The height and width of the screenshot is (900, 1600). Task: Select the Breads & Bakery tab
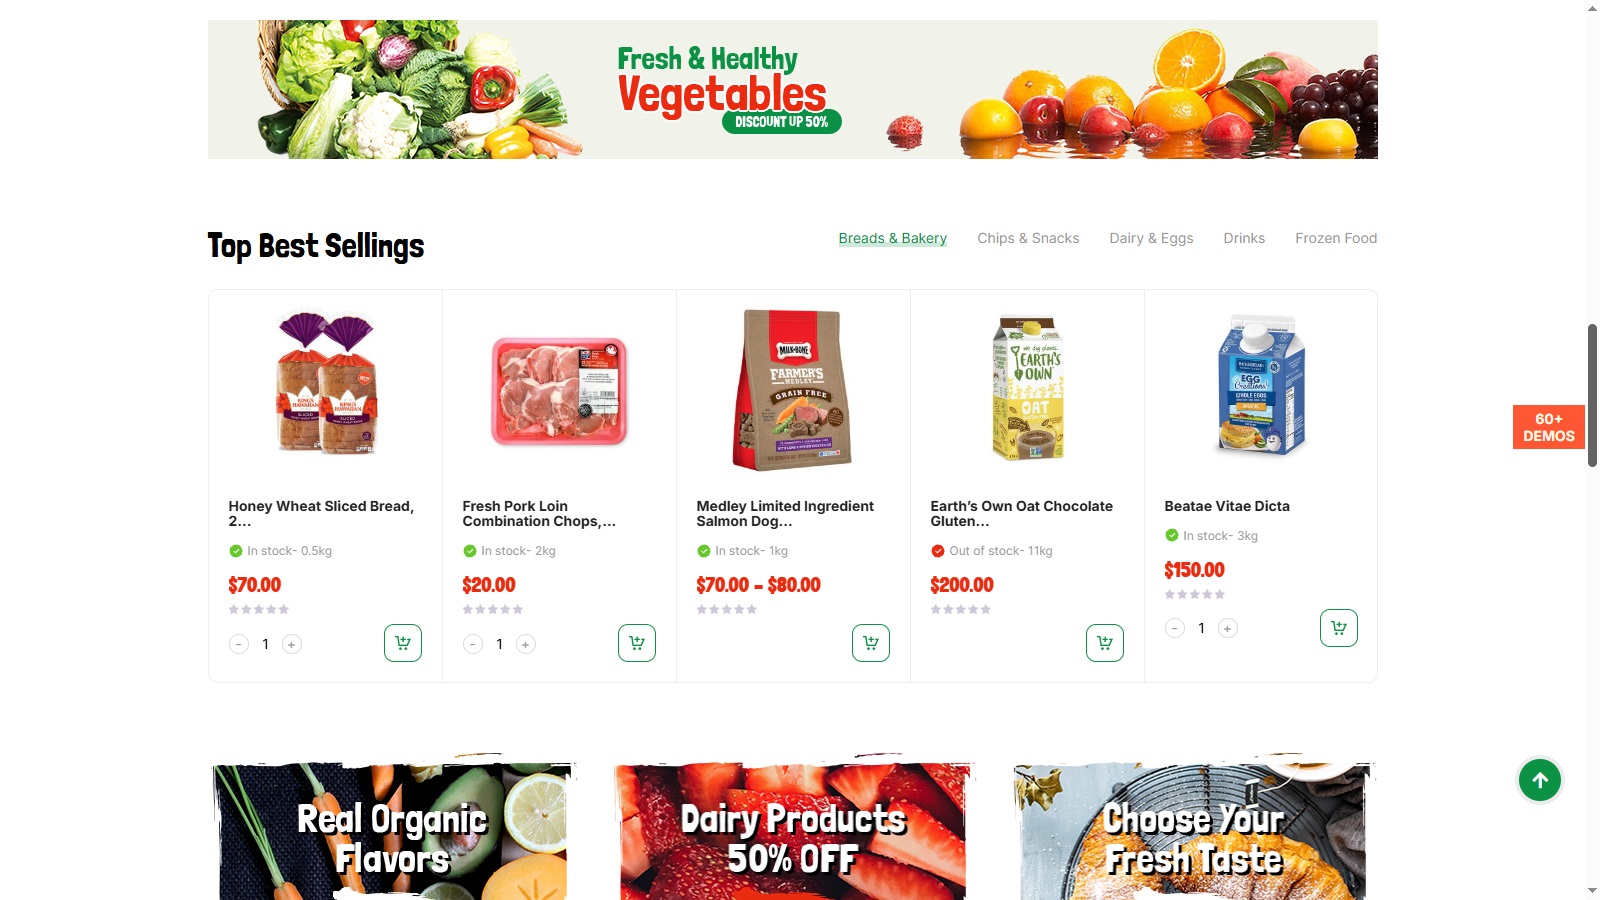(892, 238)
